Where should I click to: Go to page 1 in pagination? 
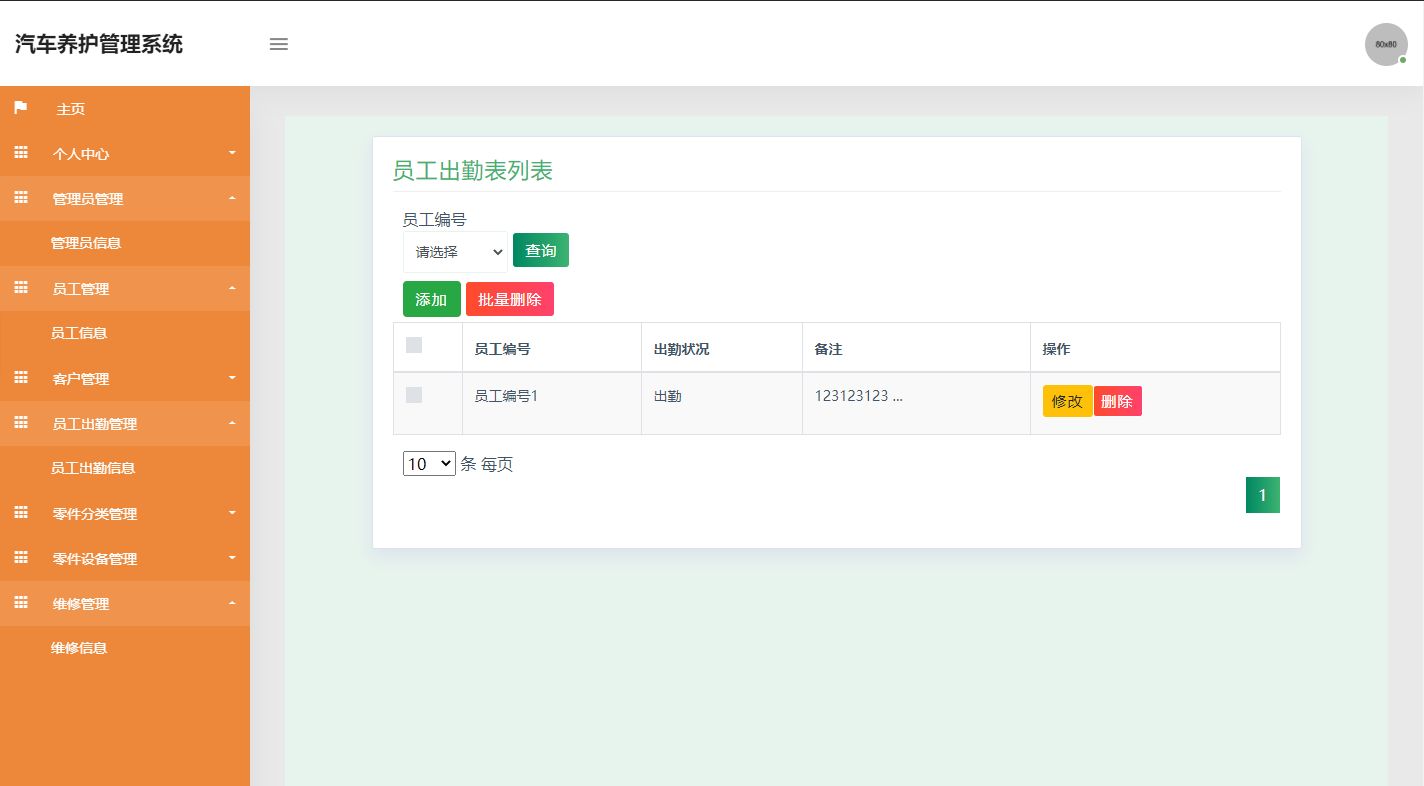[1263, 495]
